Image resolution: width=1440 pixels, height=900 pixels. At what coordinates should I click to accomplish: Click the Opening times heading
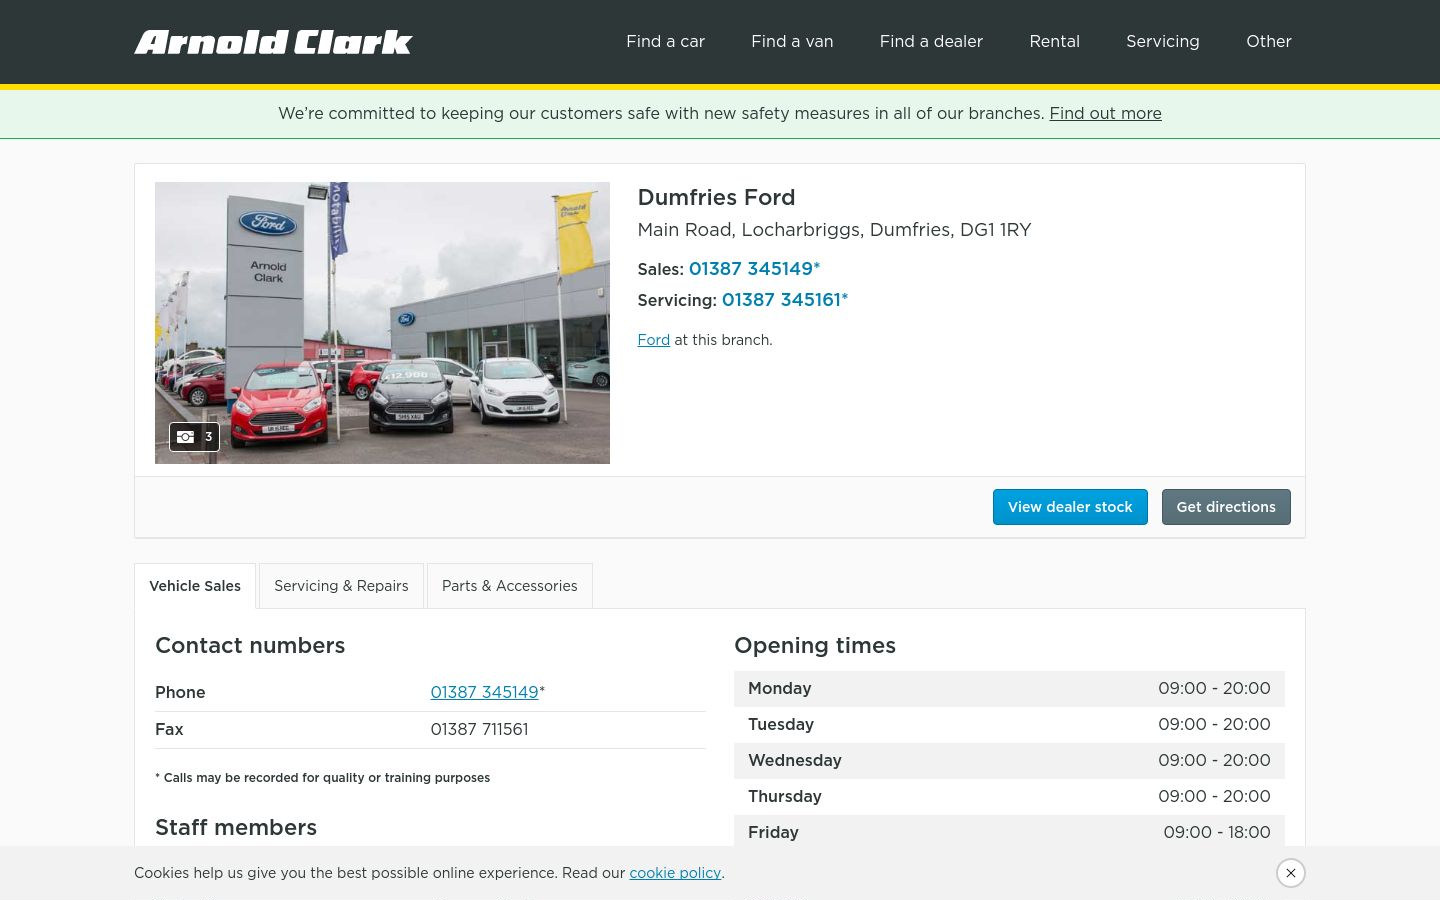815,646
